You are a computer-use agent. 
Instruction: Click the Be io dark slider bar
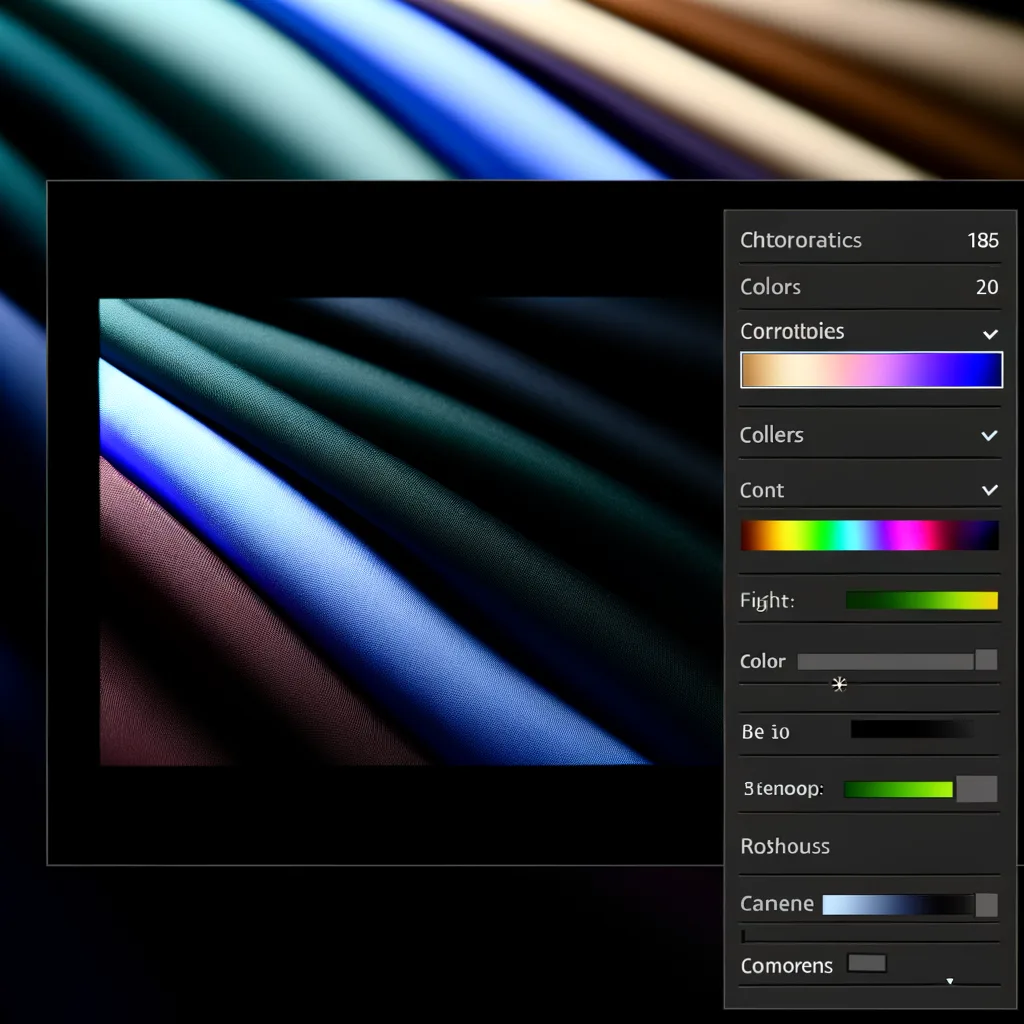pyautogui.click(x=910, y=731)
